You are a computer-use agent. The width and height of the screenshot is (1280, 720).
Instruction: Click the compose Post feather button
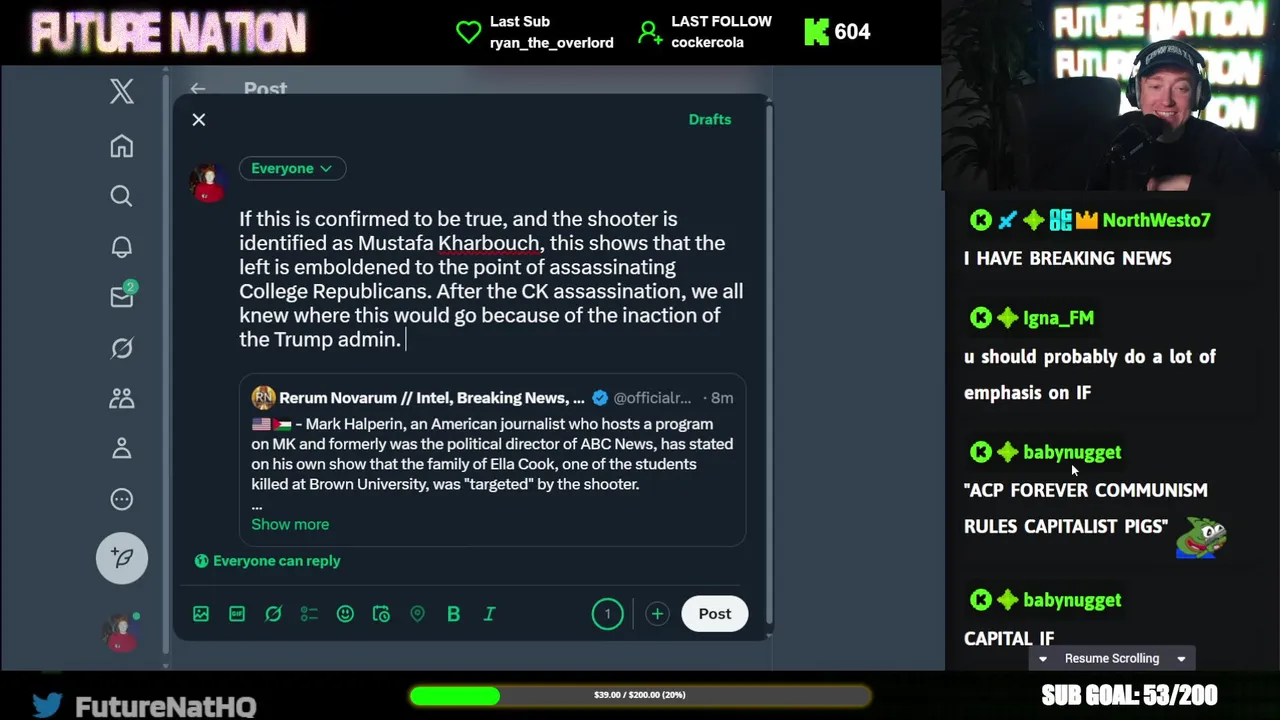click(x=122, y=558)
